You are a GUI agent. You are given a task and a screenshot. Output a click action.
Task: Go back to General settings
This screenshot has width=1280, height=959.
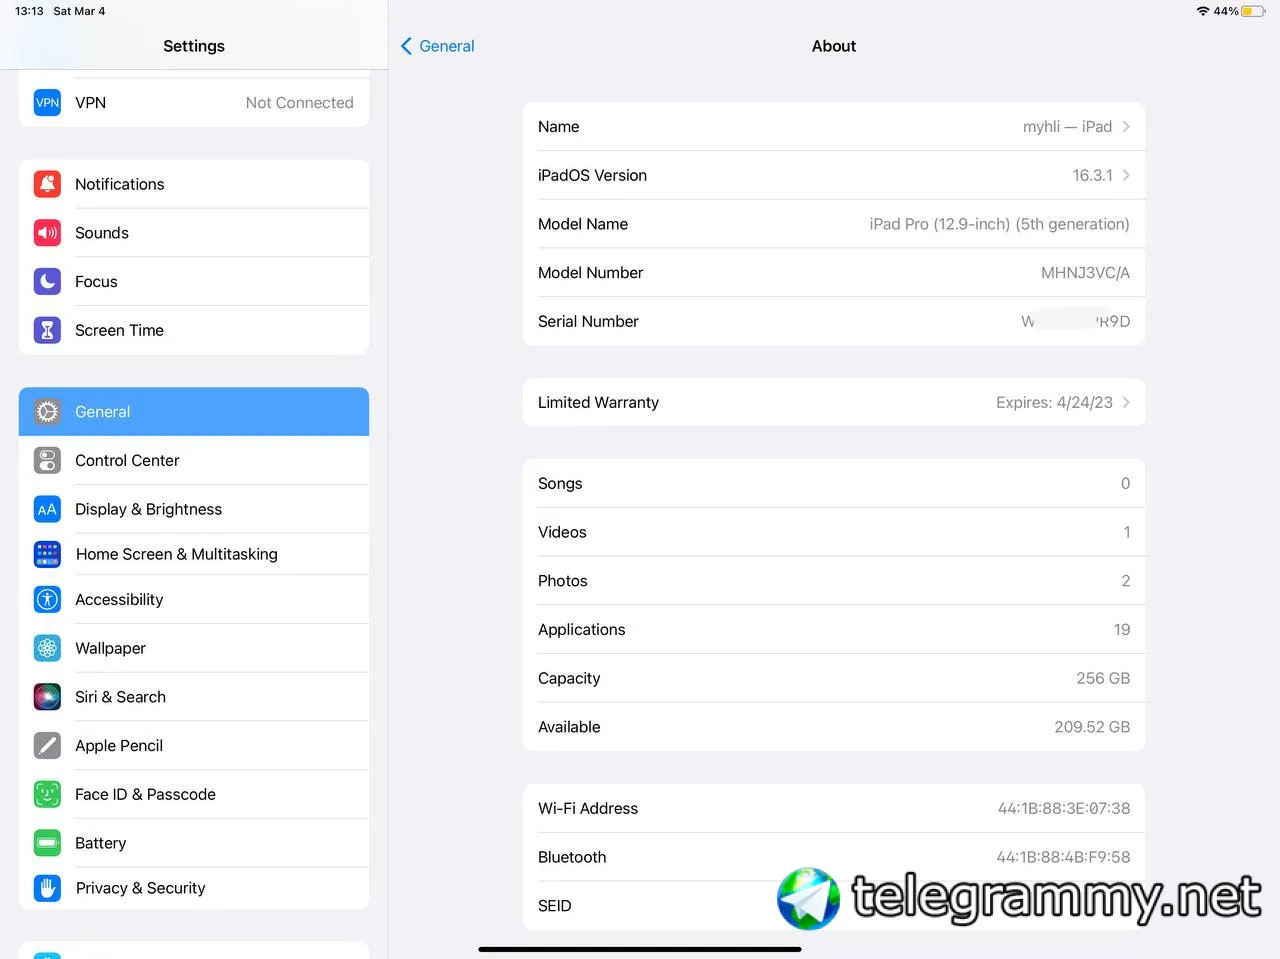click(x=437, y=46)
